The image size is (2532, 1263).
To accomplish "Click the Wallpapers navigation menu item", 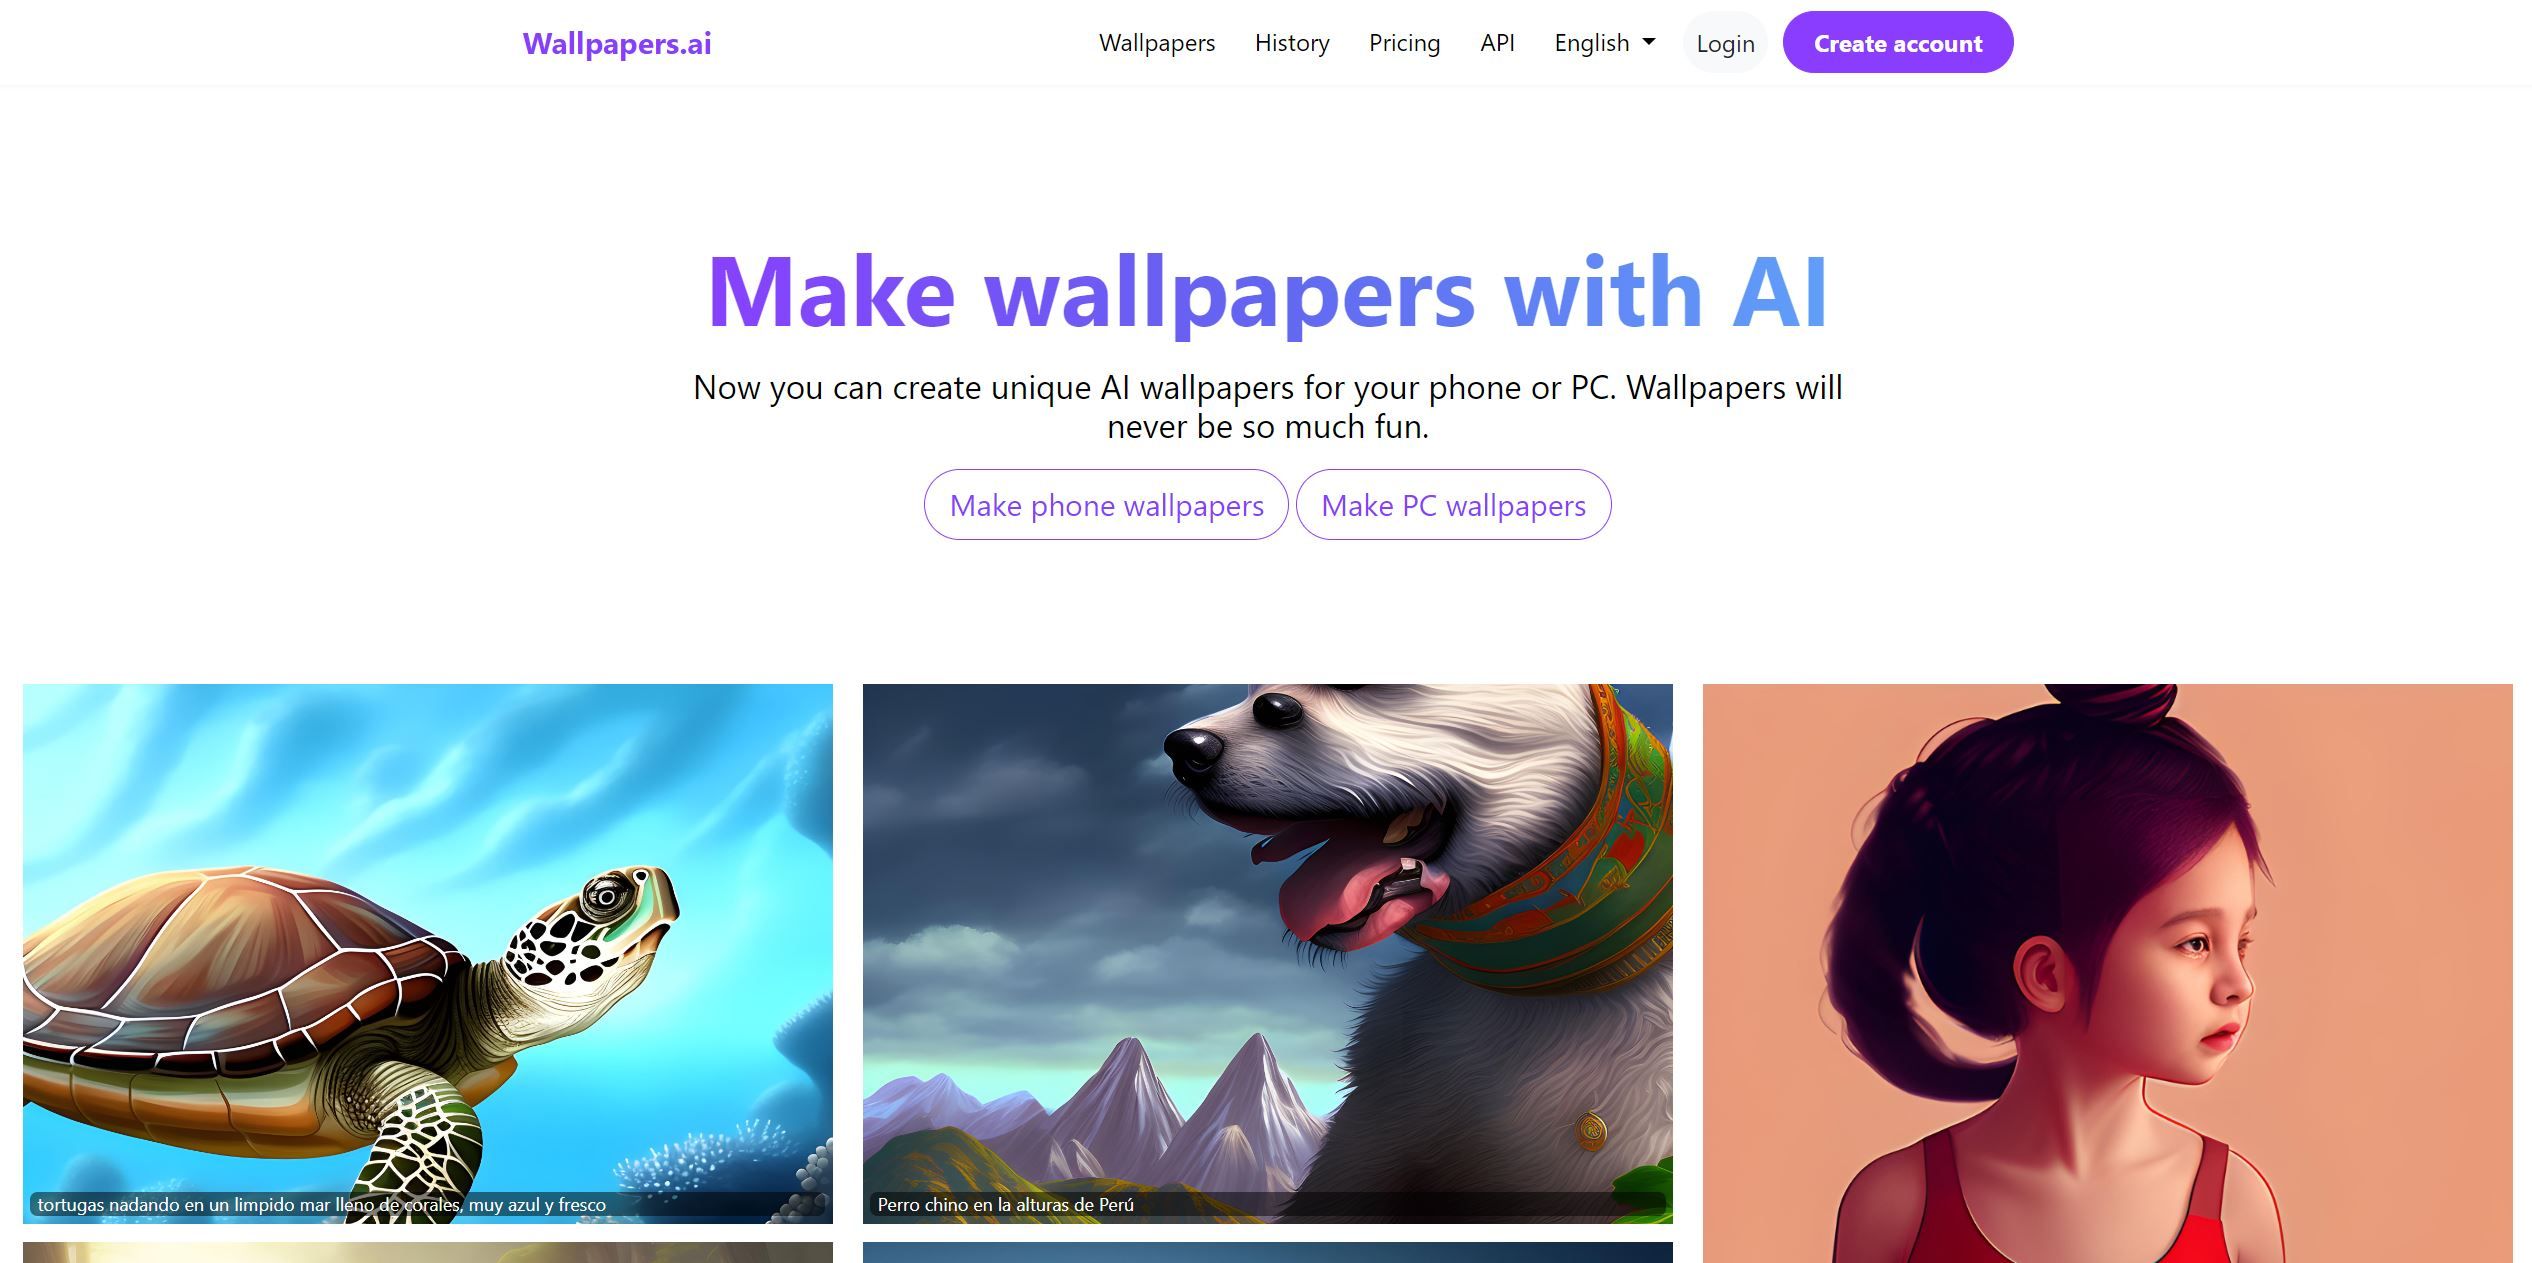I will click(x=1158, y=42).
